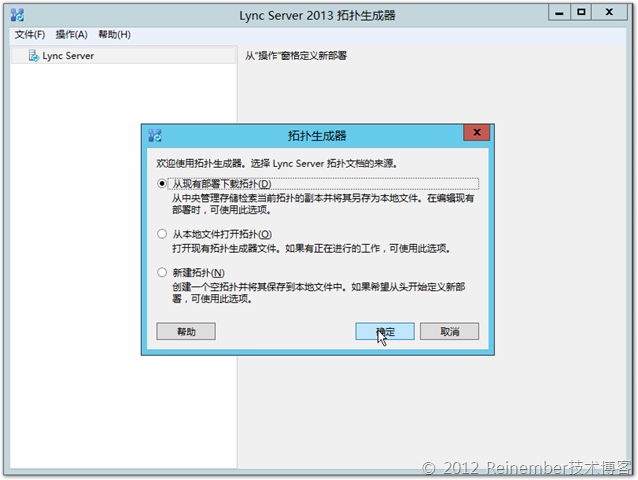The width and height of the screenshot is (638, 480).
Task: Close the Lync Server 2013 main window
Action: coord(609,13)
